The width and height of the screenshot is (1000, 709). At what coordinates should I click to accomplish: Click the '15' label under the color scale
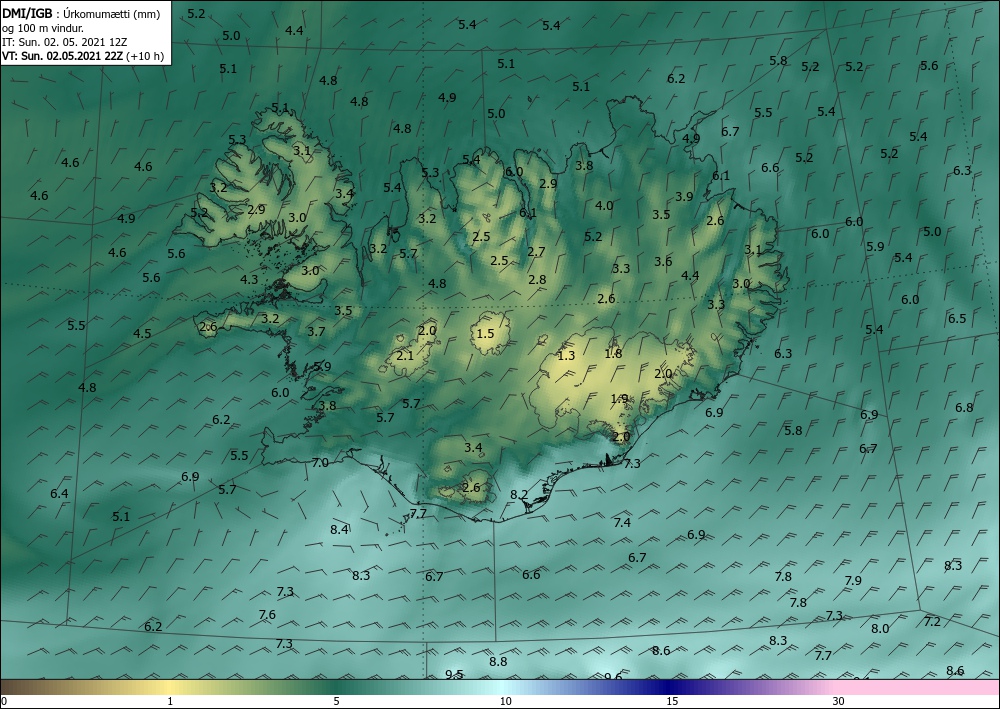[672, 701]
